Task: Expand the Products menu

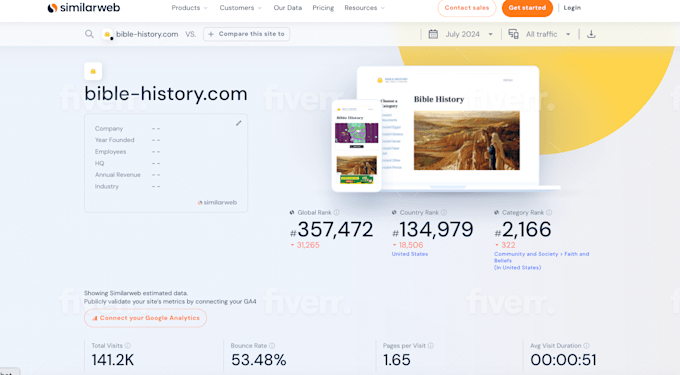Action: click(190, 8)
